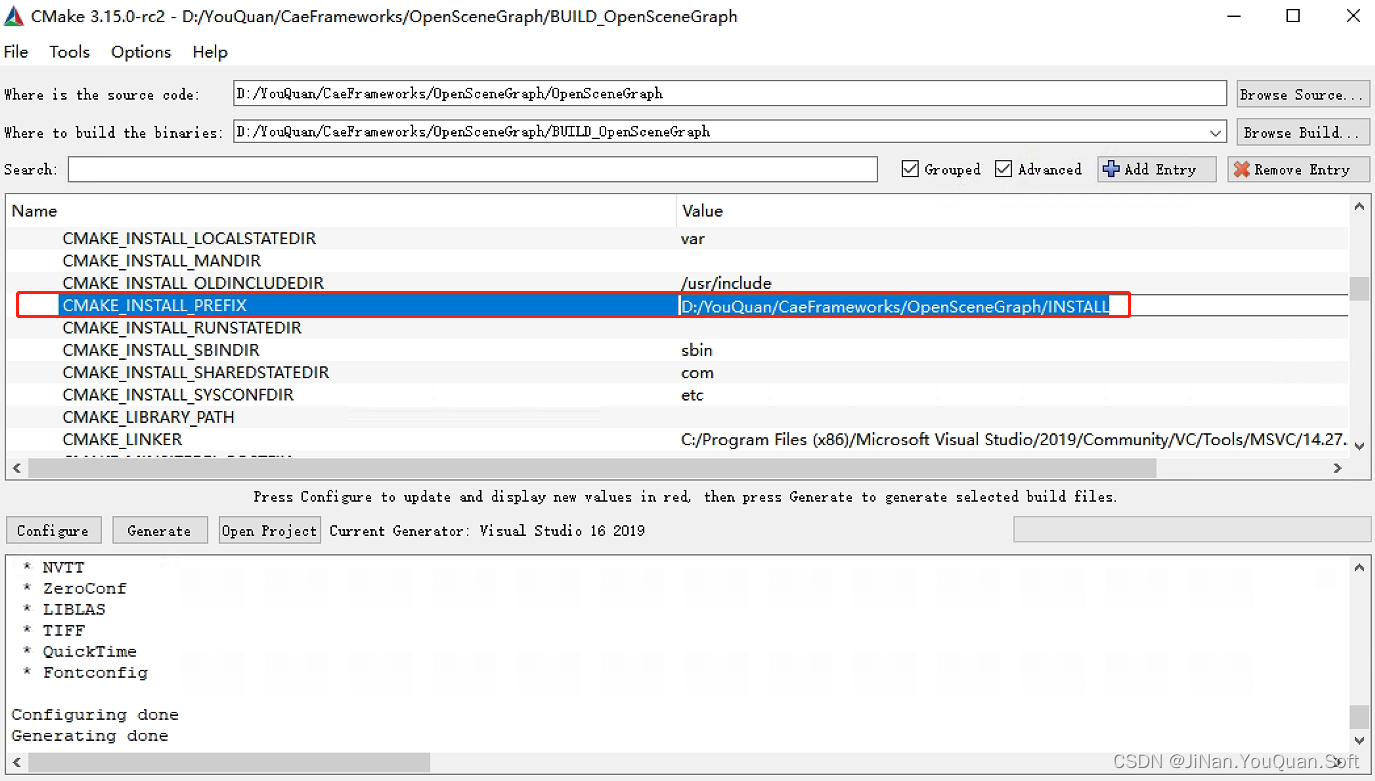Click the 'var' value cell
This screenshot has height=781, width=1375.
click(x=693, y=239)
